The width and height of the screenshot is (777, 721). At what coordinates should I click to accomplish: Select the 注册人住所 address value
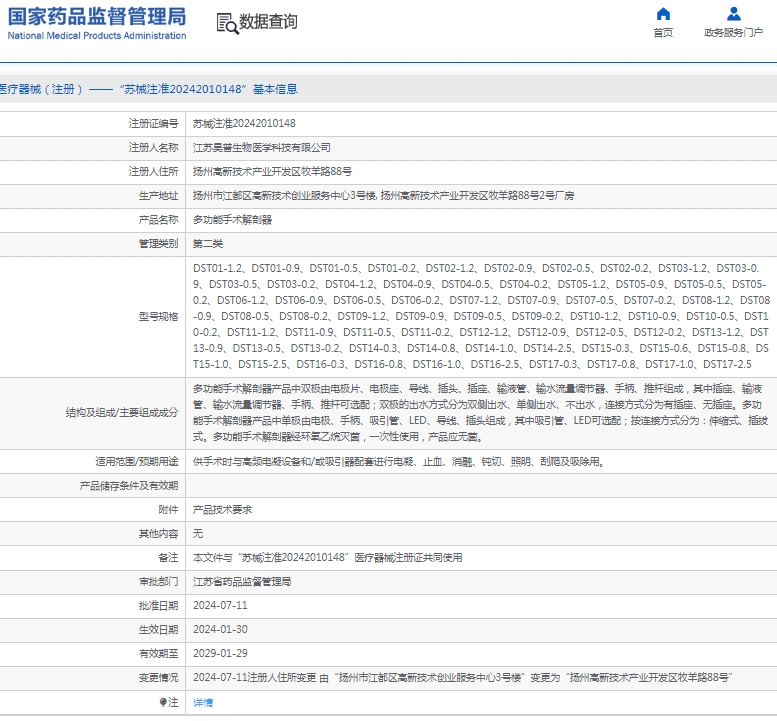point(272,171)
